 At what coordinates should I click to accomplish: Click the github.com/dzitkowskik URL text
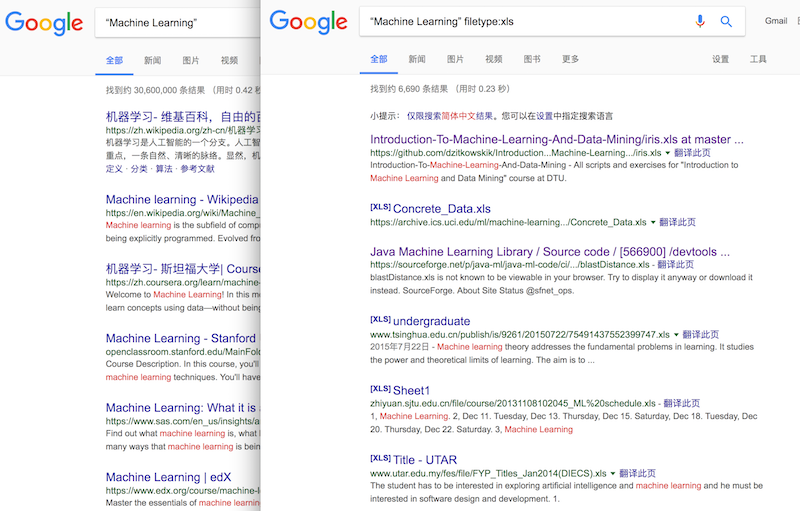click(516, 153)
